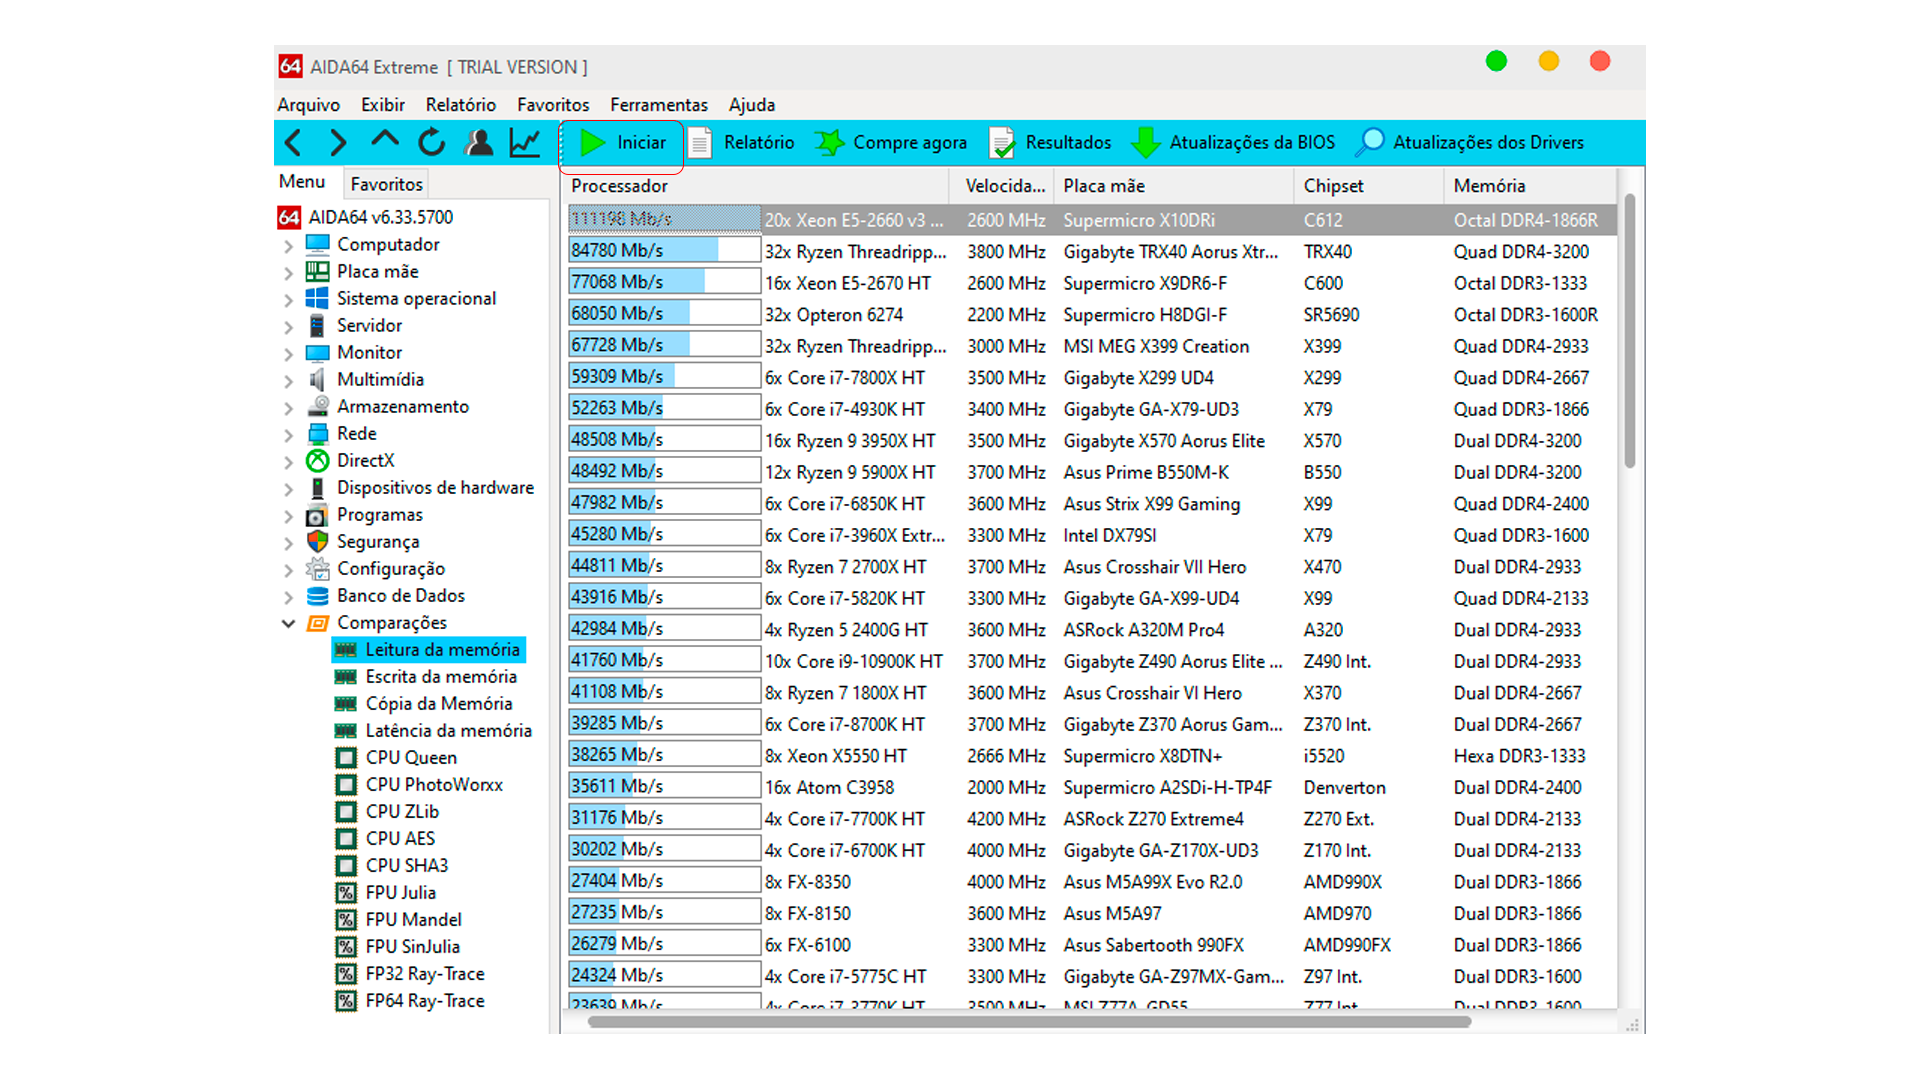Image resolution: width=1920 pixels, height=1080 pixels.
Task: Open the Exibir menu
Action: 383,105
